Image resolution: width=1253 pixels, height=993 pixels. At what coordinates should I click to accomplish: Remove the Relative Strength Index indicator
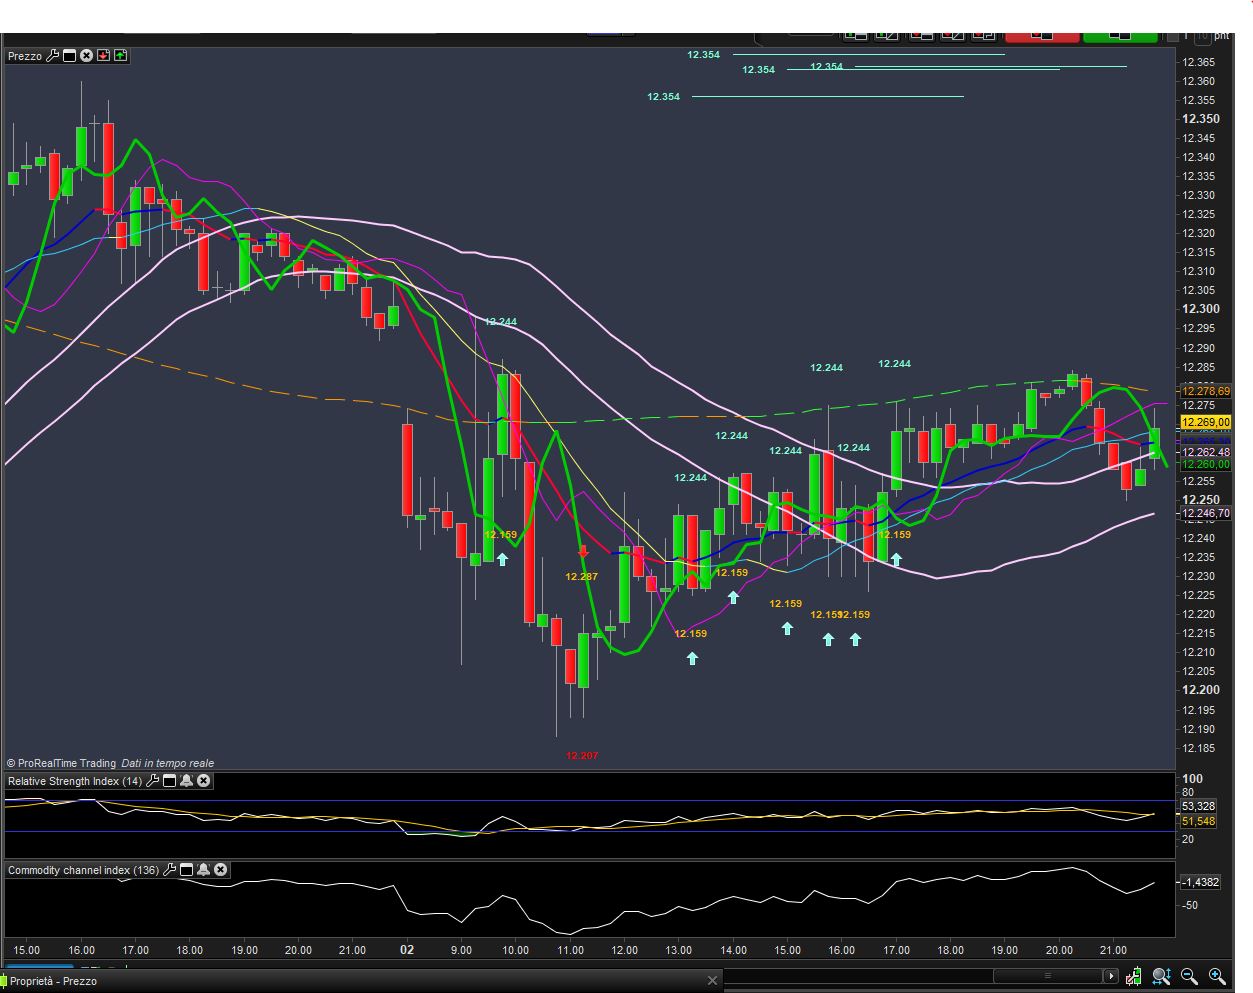pos(203,781)
